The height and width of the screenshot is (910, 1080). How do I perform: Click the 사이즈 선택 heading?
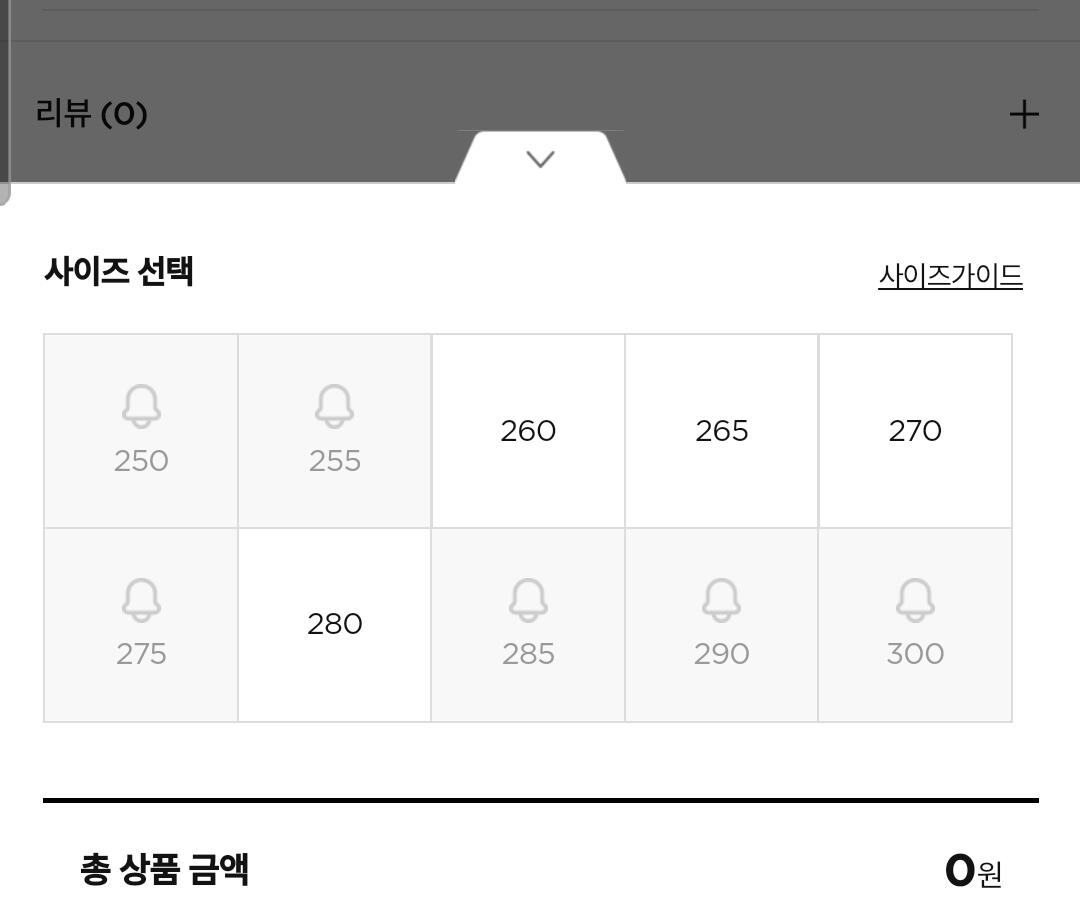tap(119, 271)
